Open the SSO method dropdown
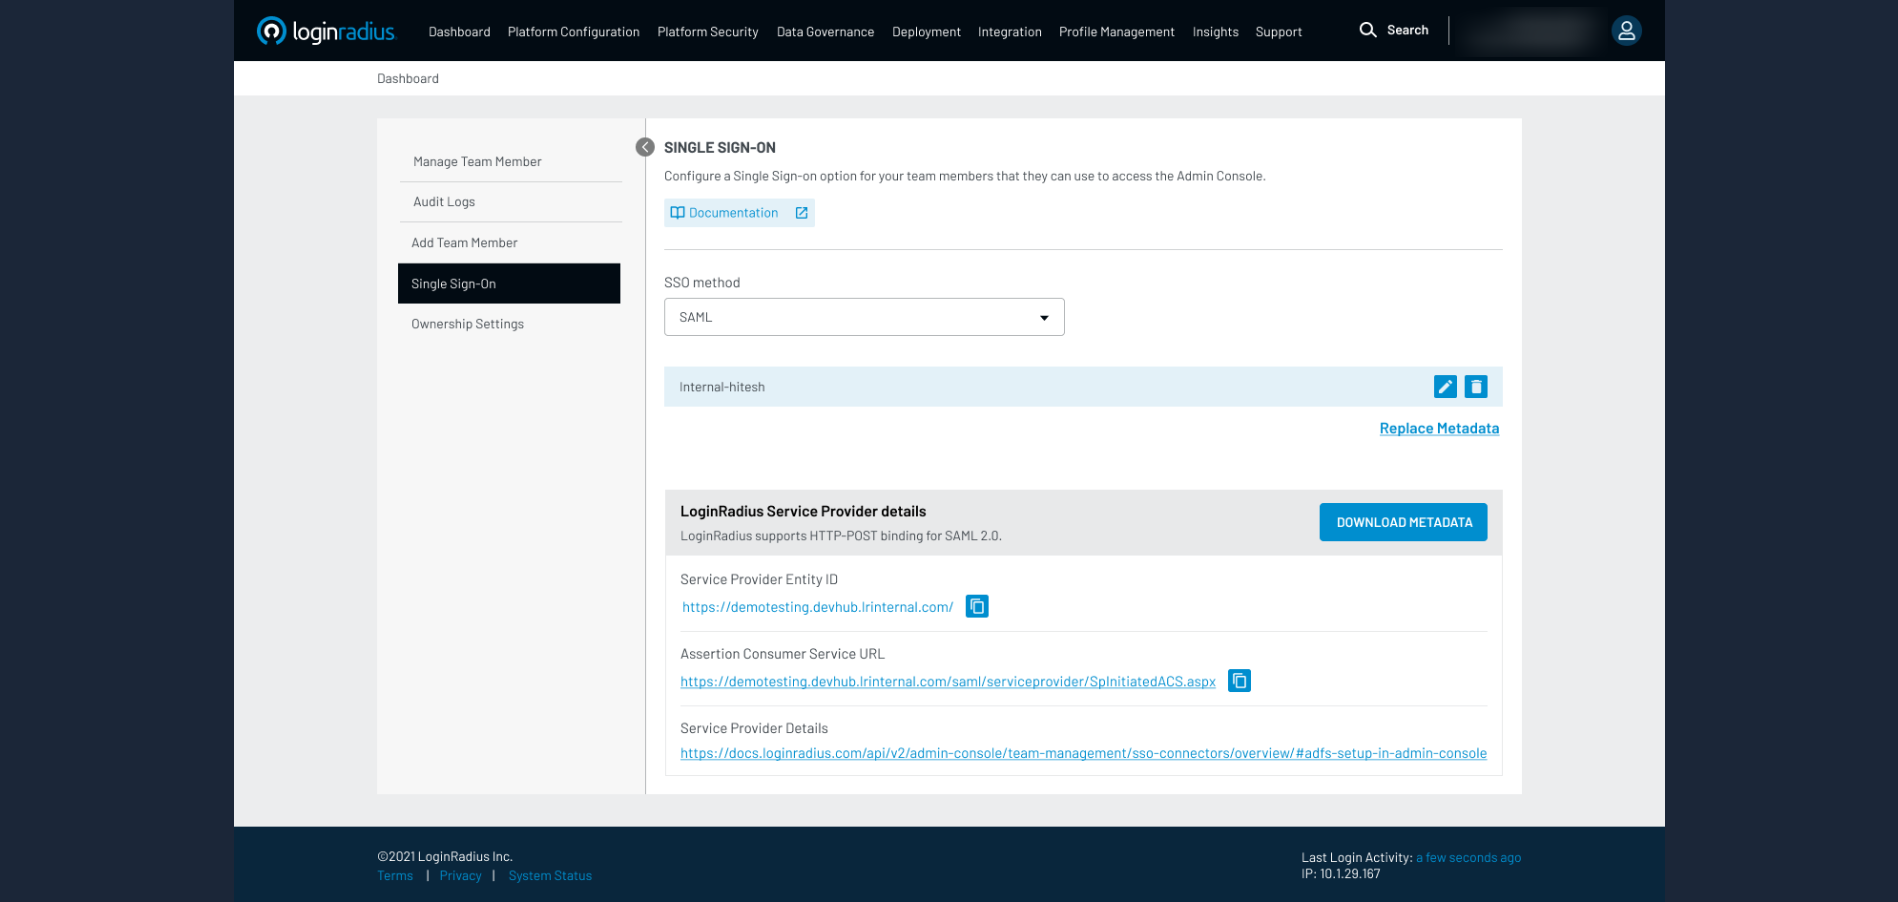 click(x=863, y=317)
